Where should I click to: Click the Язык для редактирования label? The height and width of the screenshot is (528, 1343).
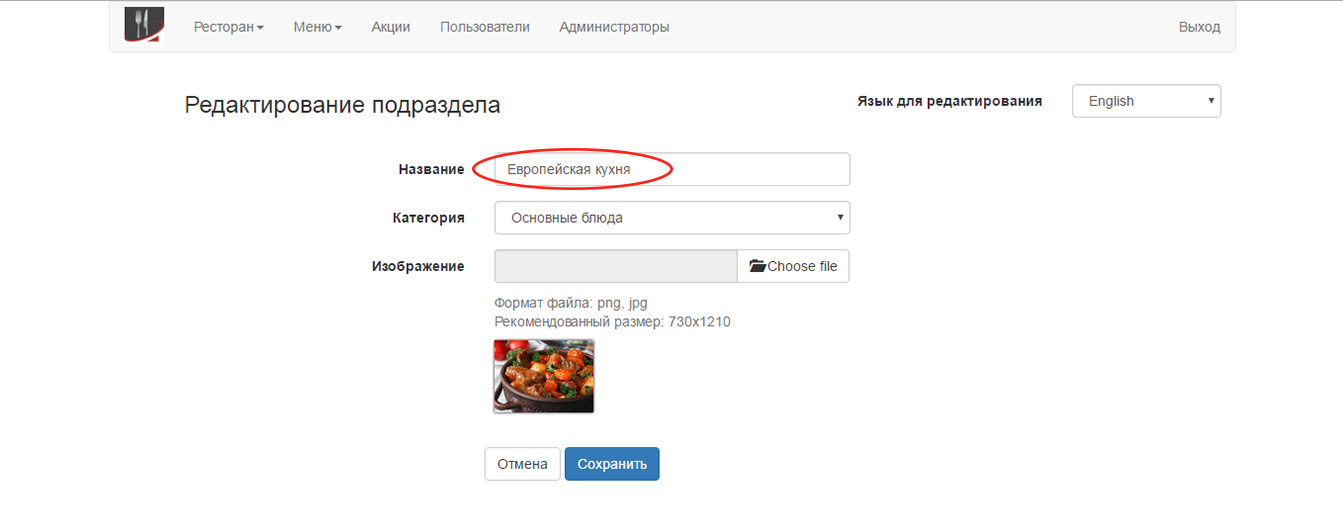click(950, 101)
